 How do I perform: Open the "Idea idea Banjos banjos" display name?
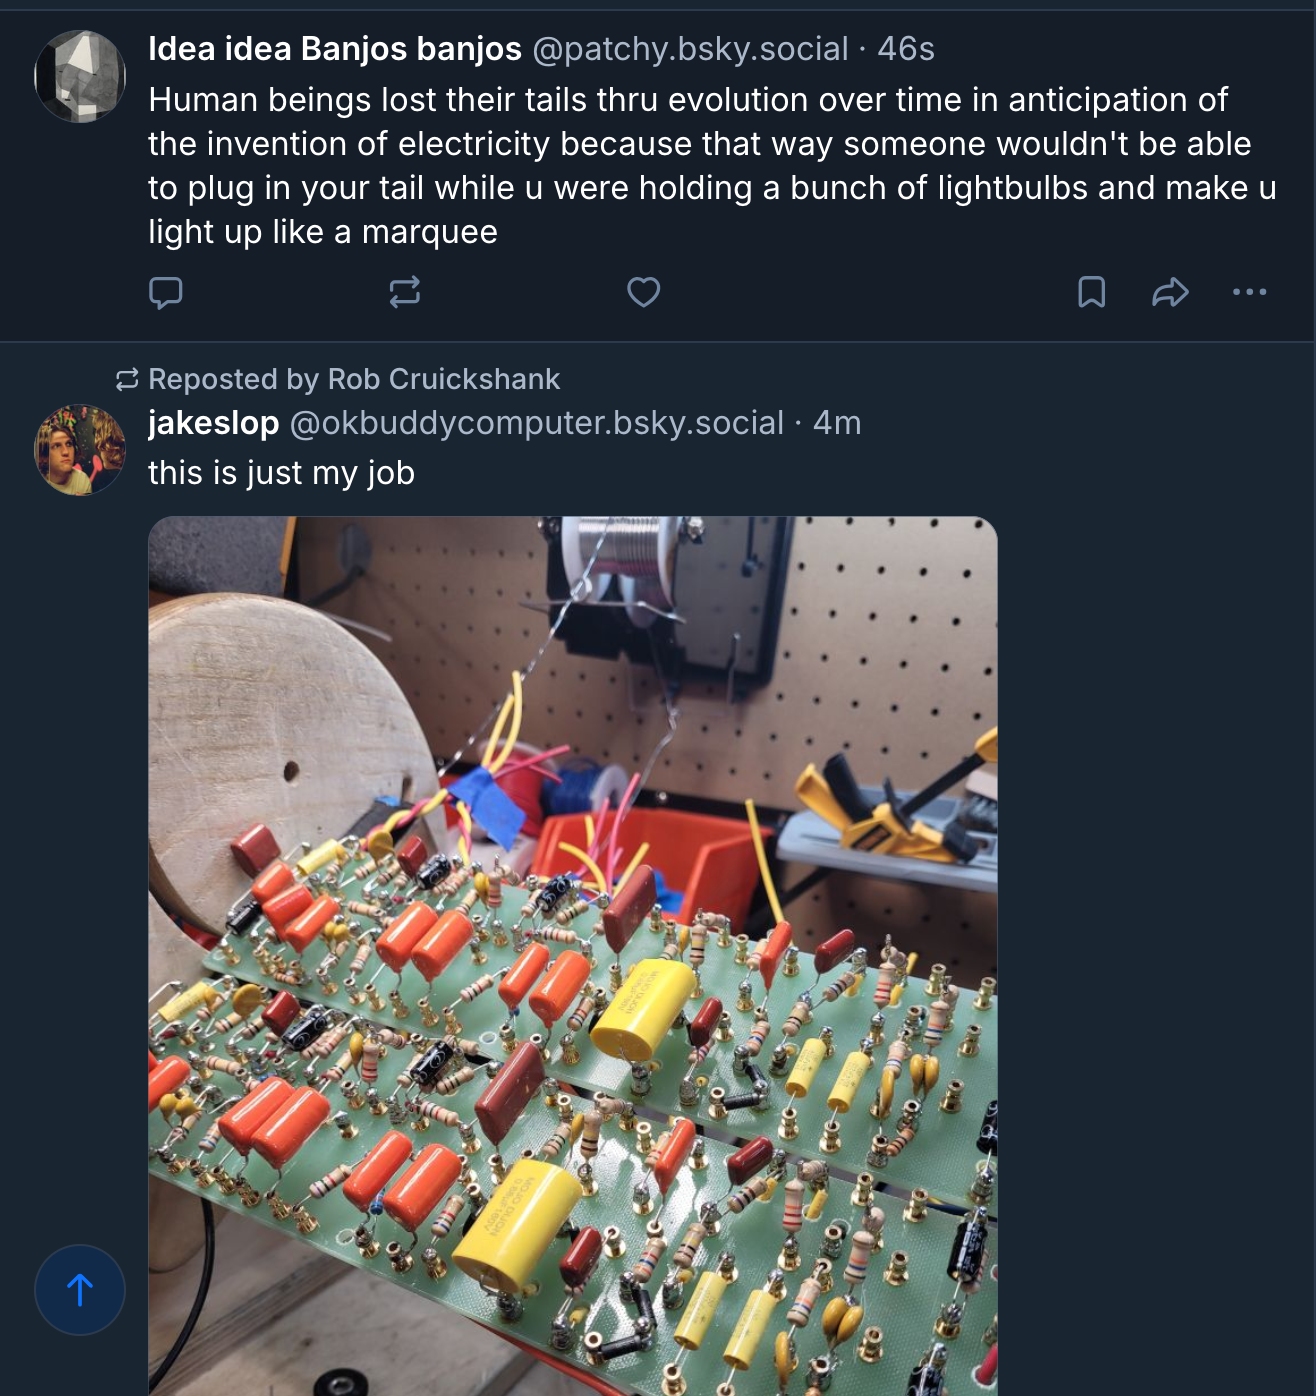point(334,48)
